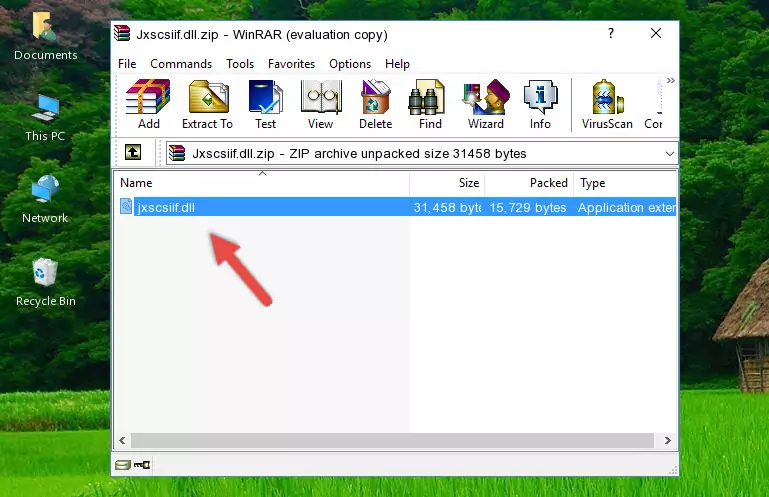Show archive Info
Viewport: 769px width, 497px height.
coord(540,104)
